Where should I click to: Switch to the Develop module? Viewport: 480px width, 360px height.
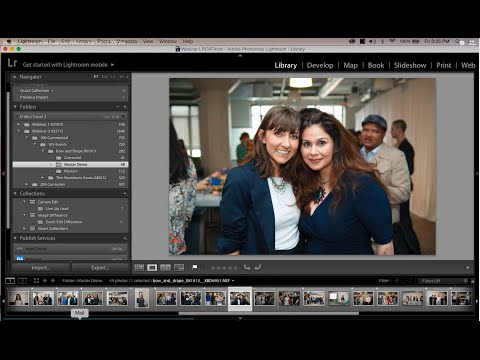pyautogui.click(x=320, y=65)
